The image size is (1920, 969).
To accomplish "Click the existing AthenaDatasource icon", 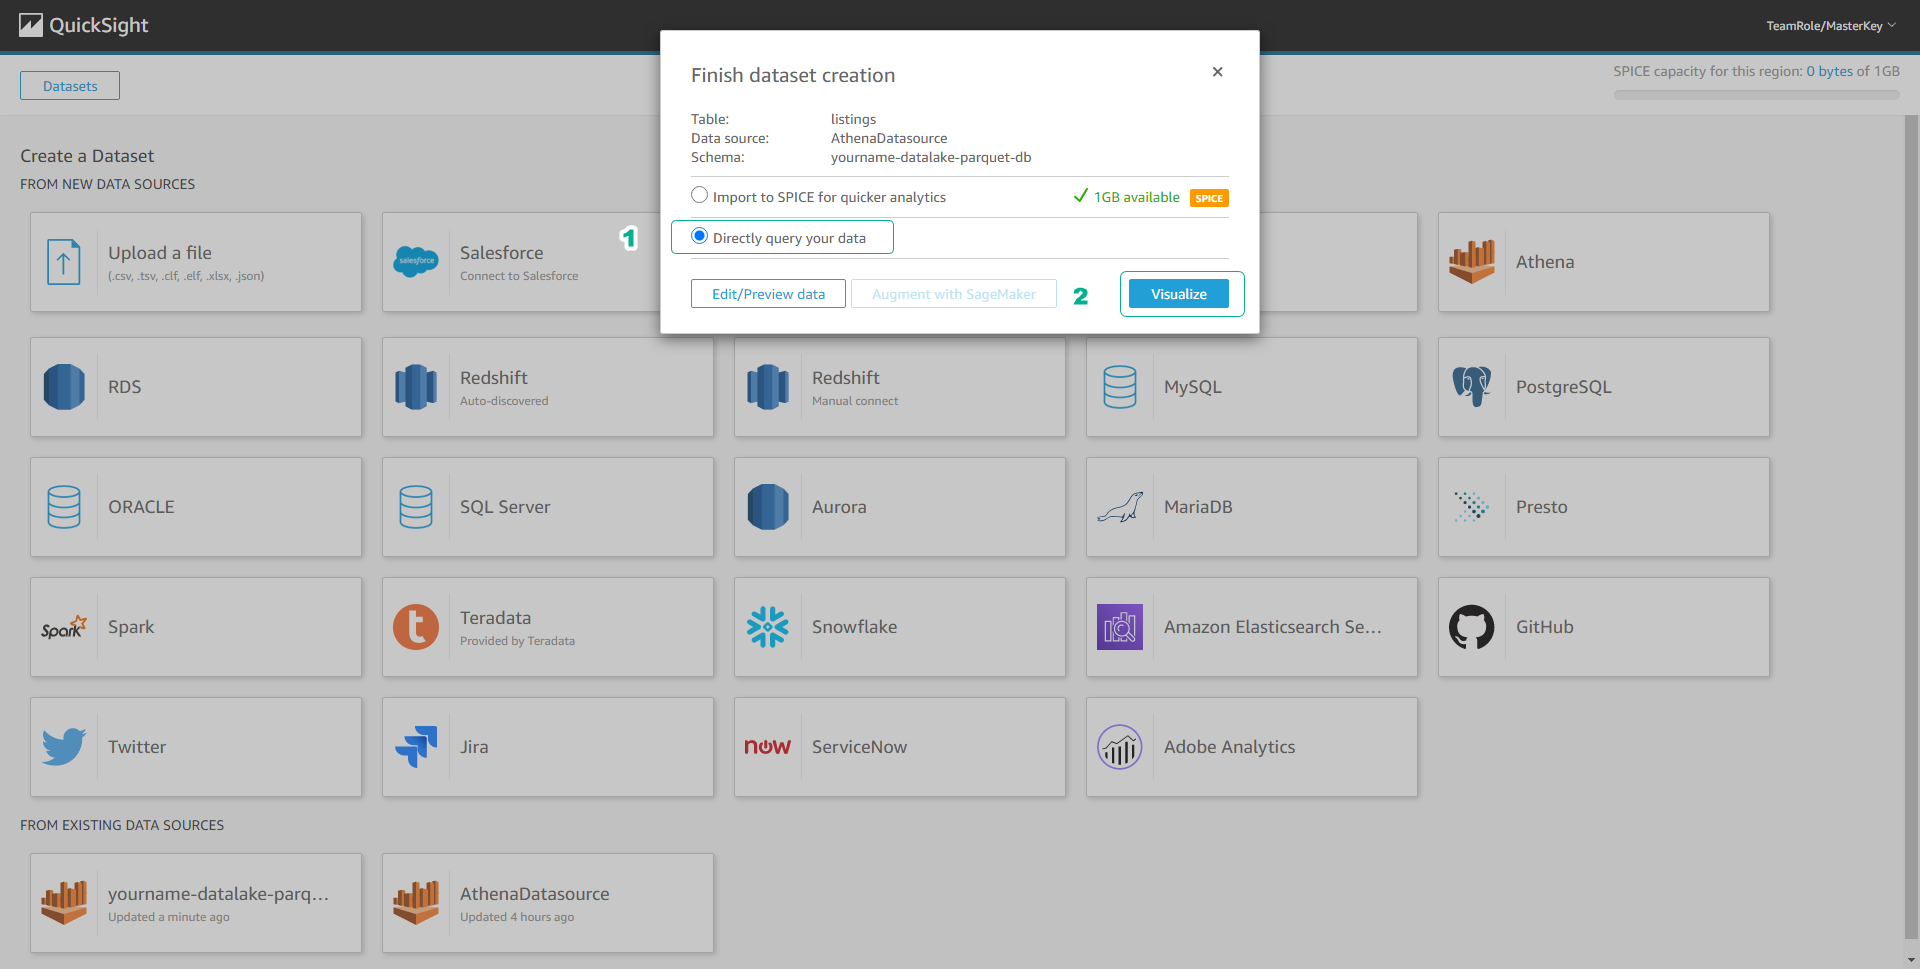I will [416, 903].
